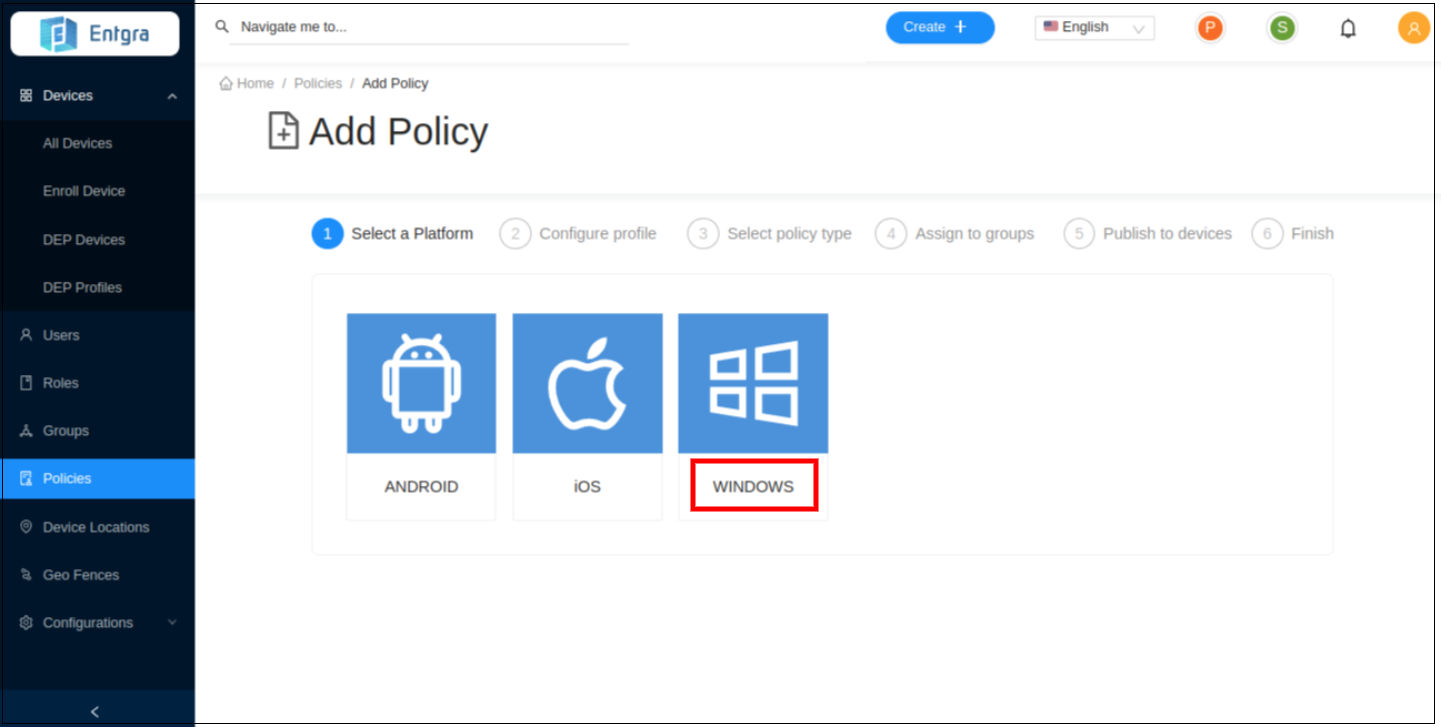1441x727 pixels.
Task: Click the home icon in breadcrumb
Action: click(x=226, y=83)
